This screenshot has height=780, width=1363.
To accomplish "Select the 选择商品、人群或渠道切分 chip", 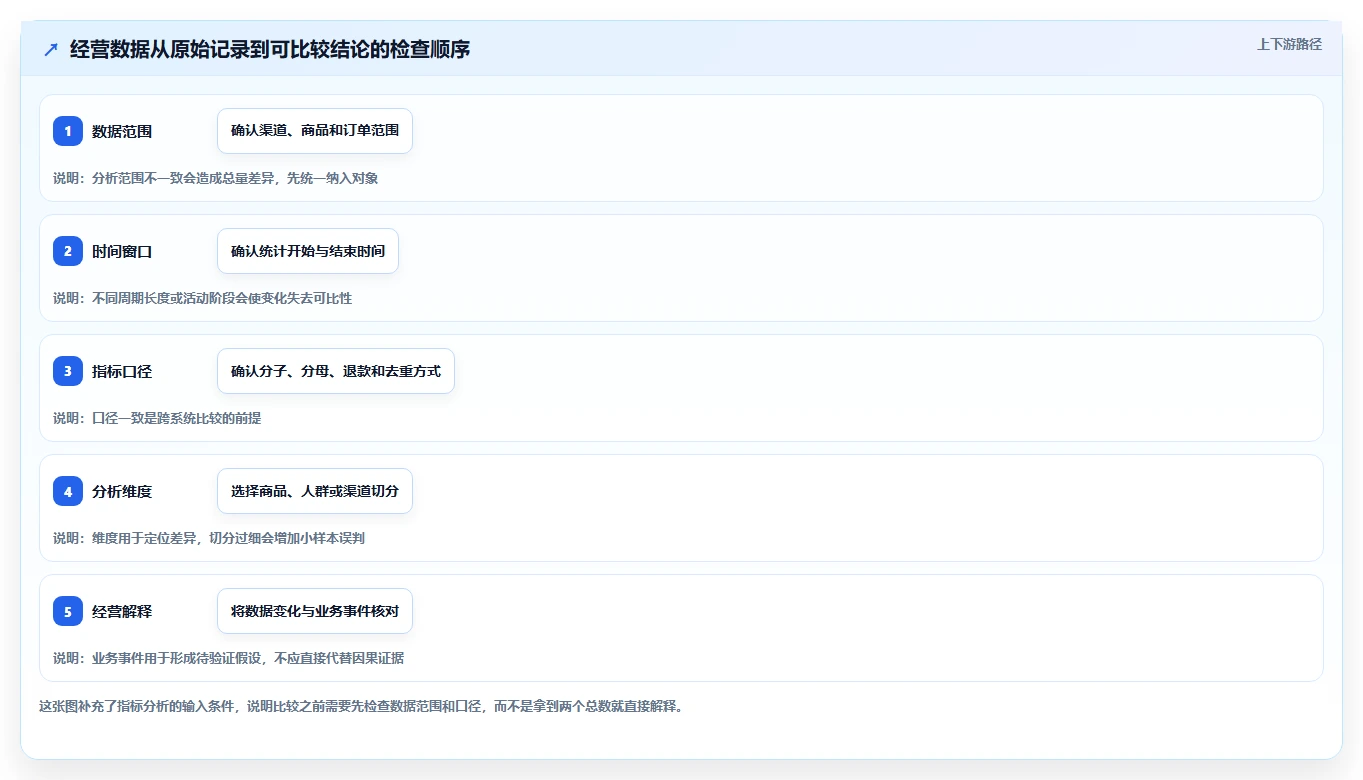I will 315,491.
